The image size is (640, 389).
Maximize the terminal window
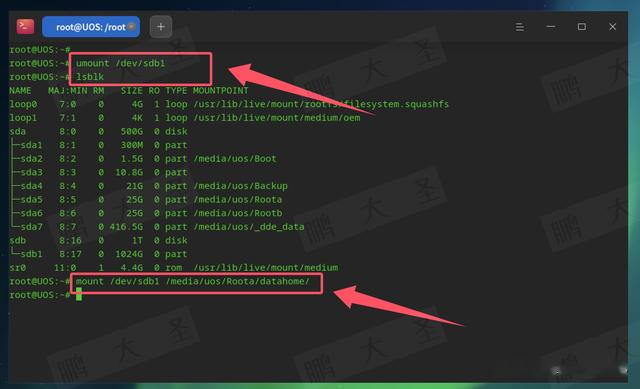coord(582,27)
